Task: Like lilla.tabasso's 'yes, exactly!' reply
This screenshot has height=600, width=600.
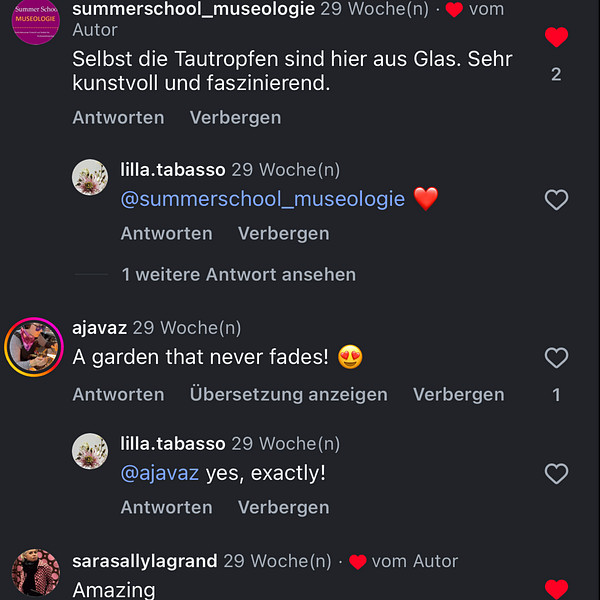Action: (556, 474)
